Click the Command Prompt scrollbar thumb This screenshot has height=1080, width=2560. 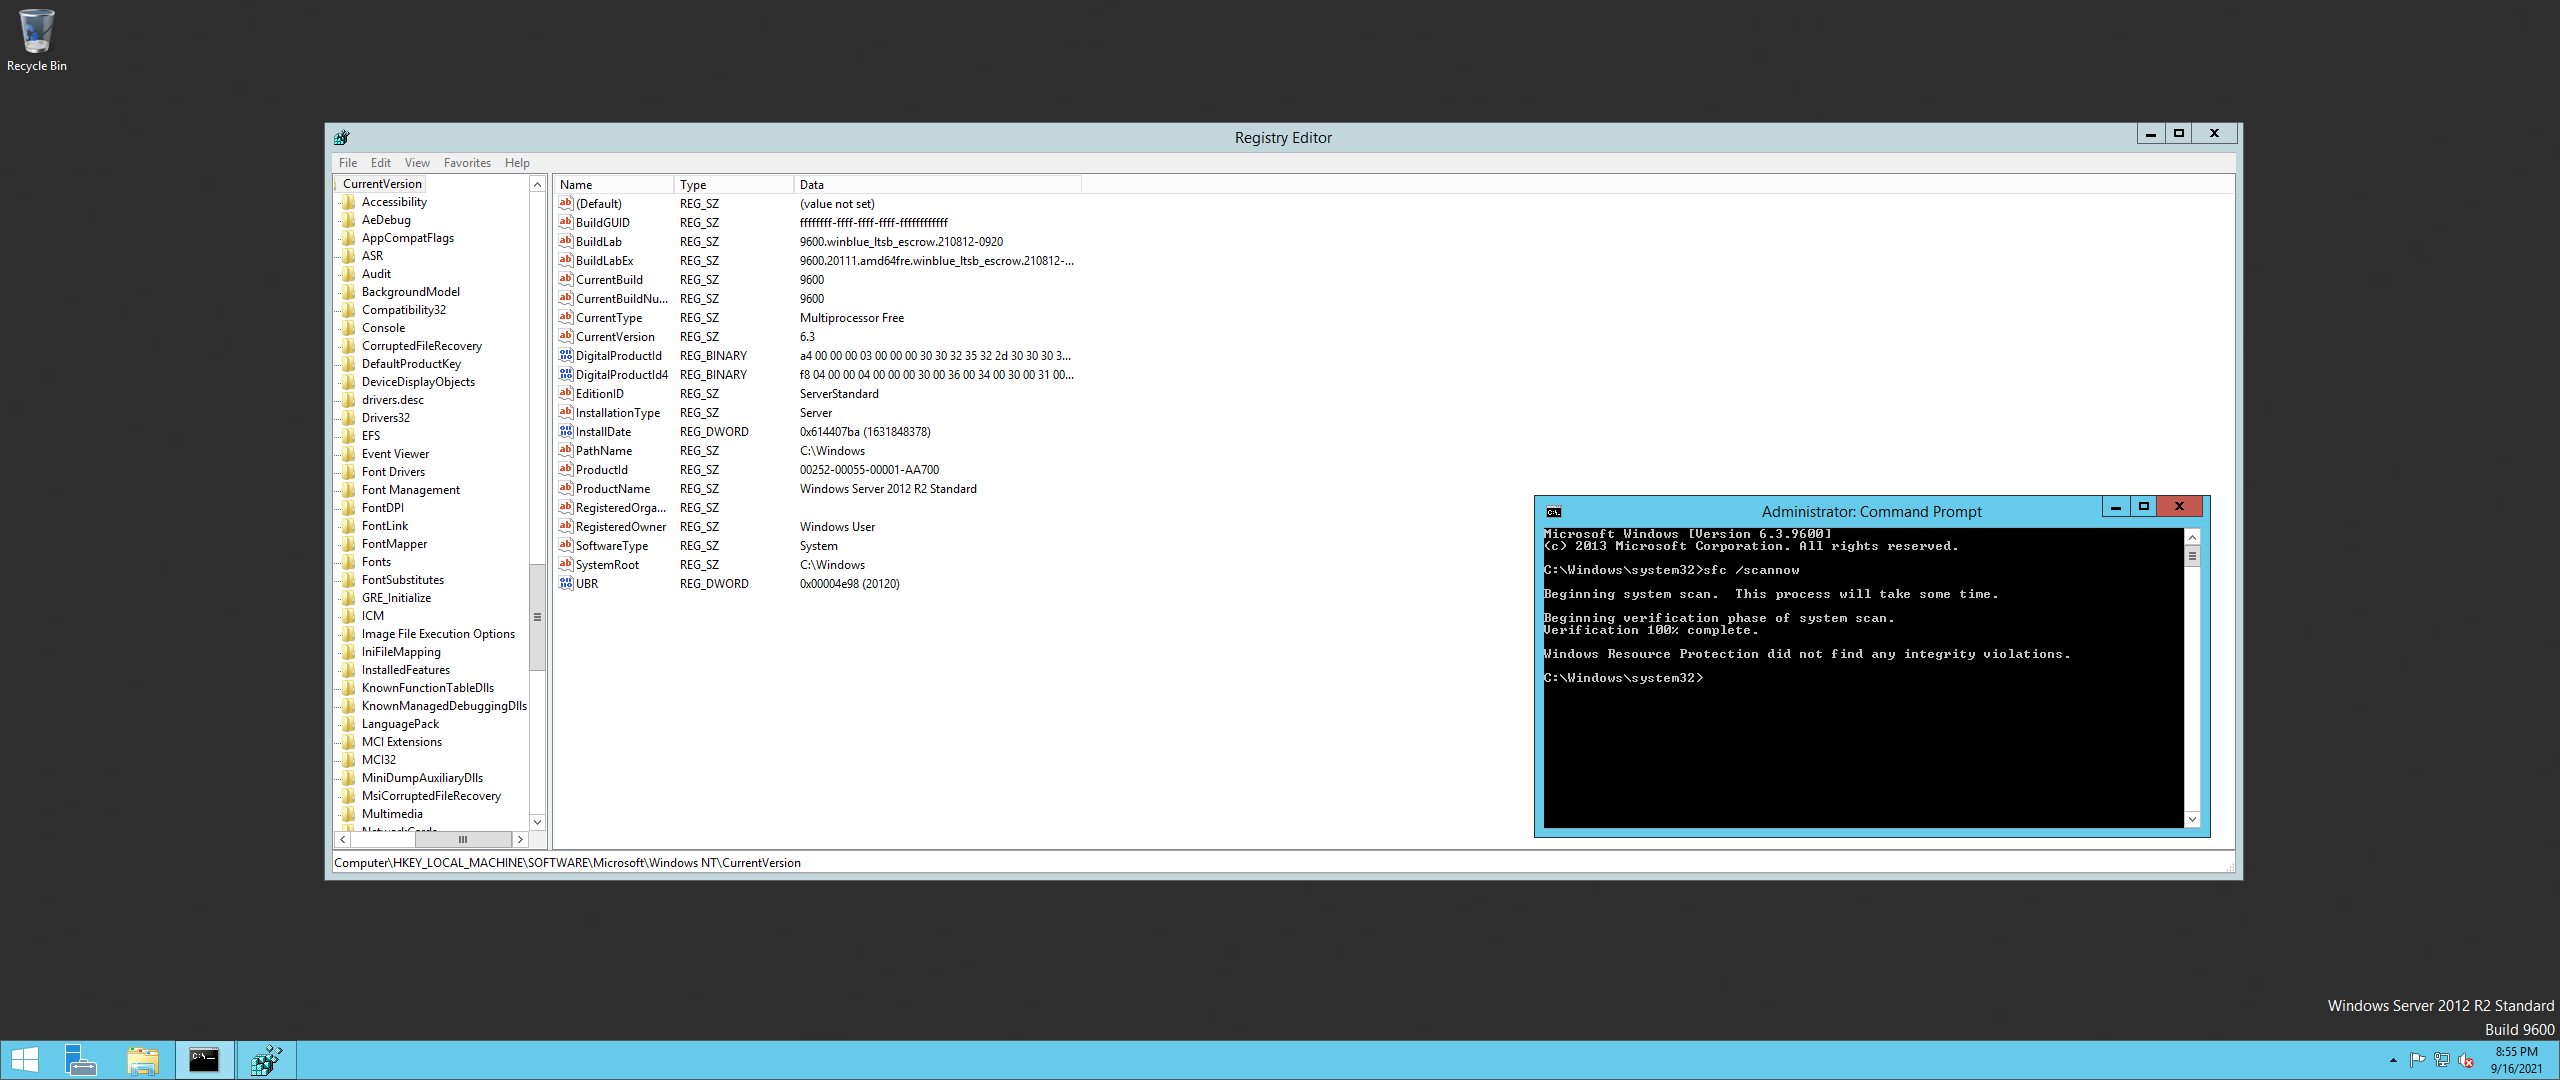pyautogui.click(x=2192, y=556)
